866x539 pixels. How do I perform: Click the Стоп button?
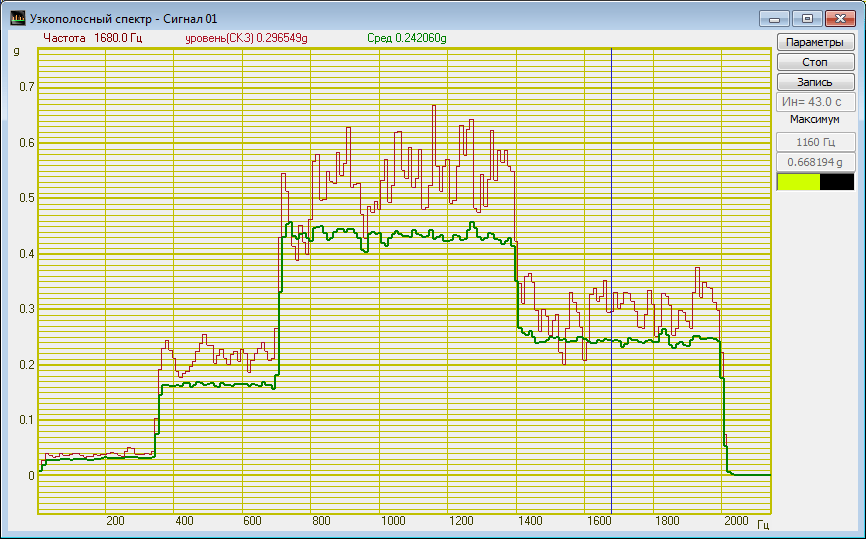(815, 62)
